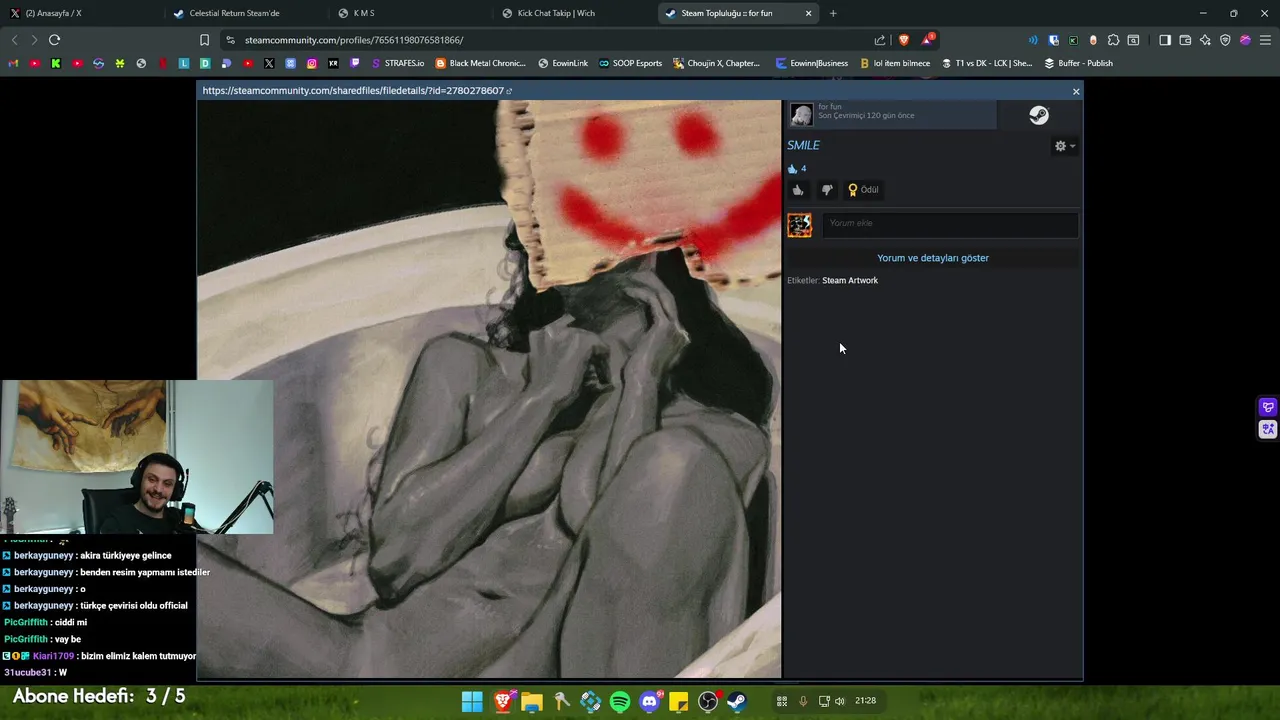Image resolution: width=1280 pixels, height=720 pixels.
Task: Open Brave Rewards triangle icon
Action: tap(928, 40)
